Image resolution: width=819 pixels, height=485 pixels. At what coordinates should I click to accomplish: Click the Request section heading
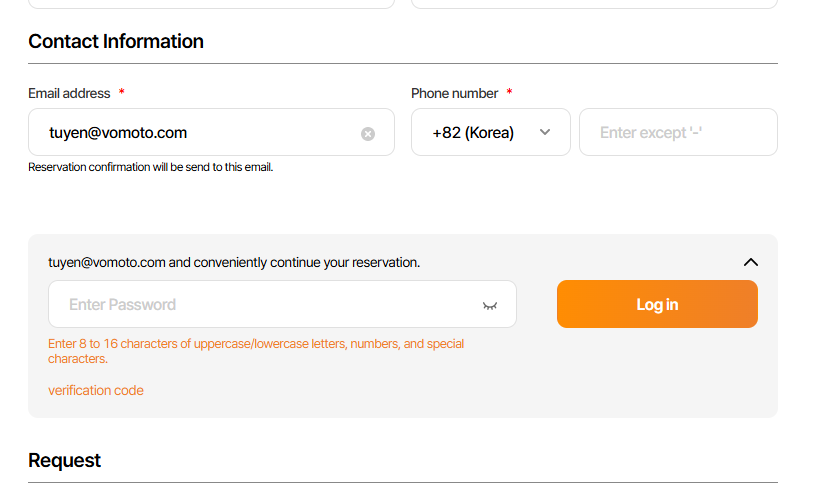click(65, 460)
